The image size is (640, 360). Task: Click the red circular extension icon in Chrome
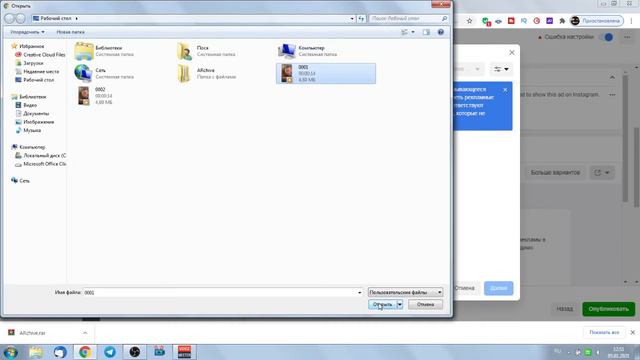coord(537,20)
